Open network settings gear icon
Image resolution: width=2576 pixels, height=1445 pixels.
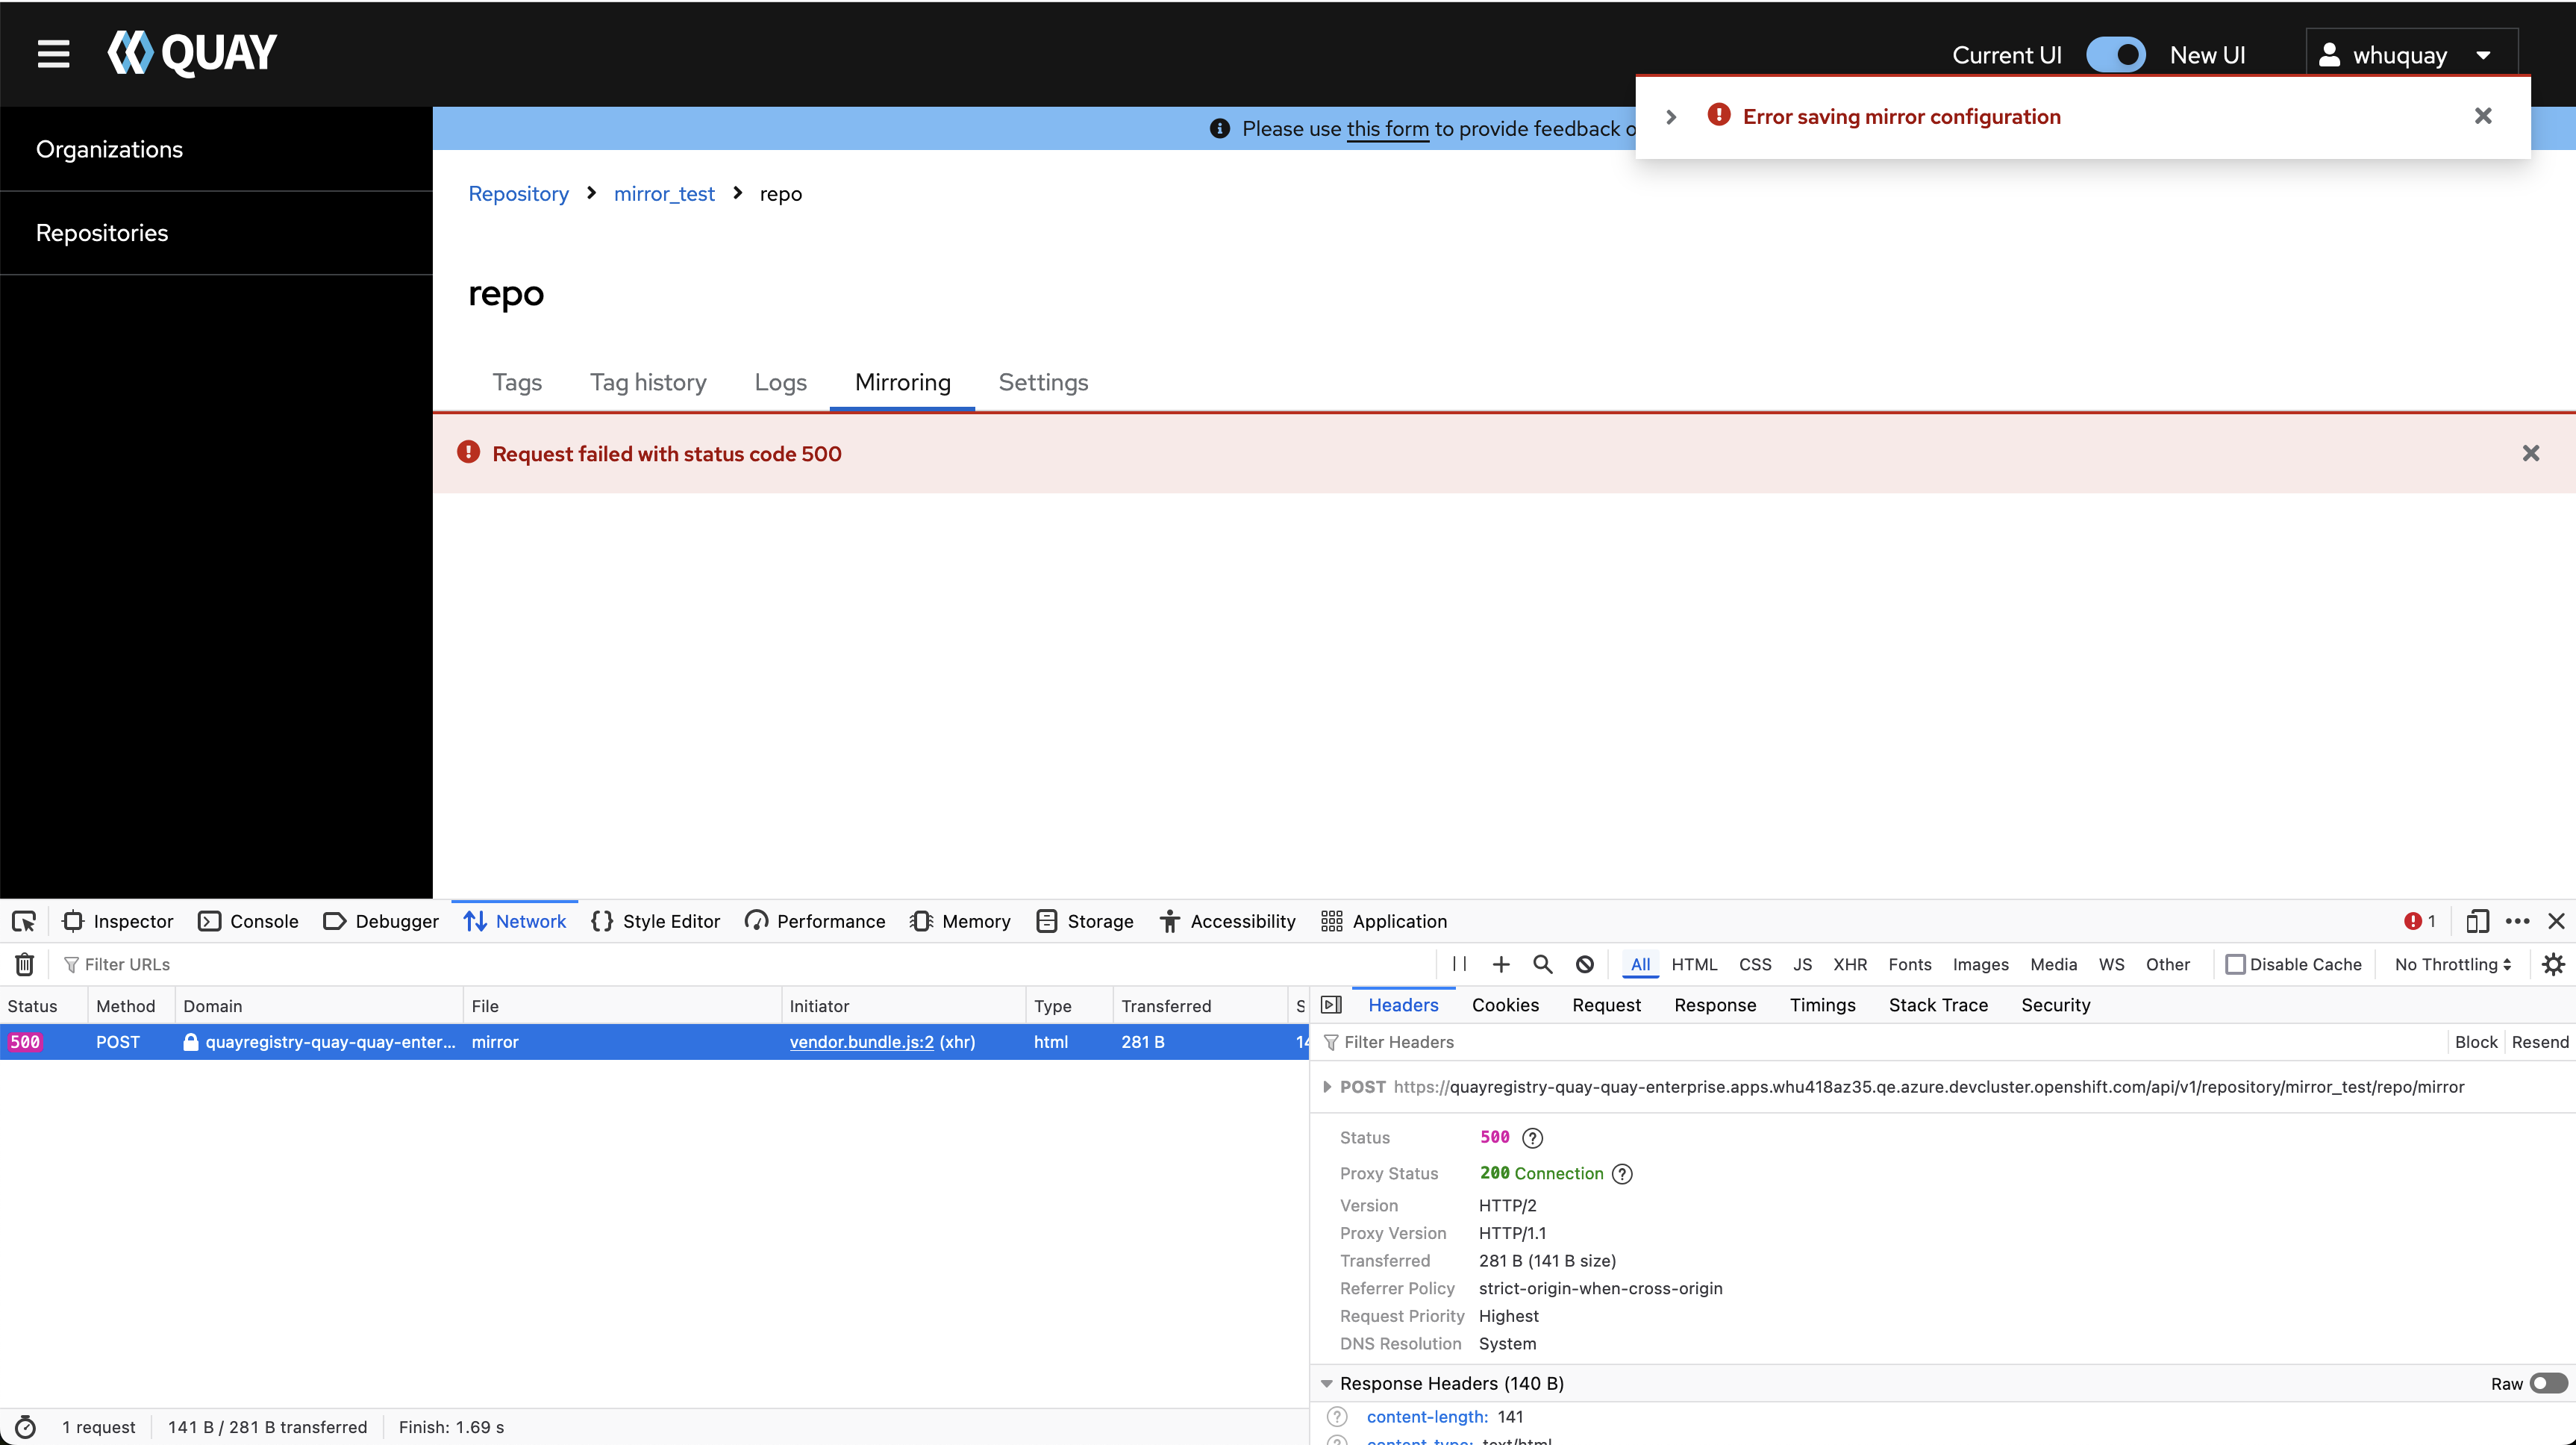(2553, 964)
